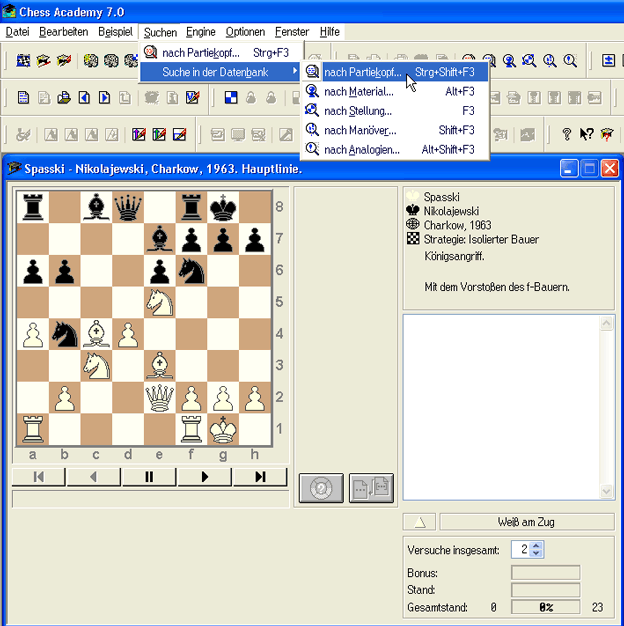Select 'nach Manöver...' in the submenu
The height and width of the screenshot is (626, 624).
[395, 130]
